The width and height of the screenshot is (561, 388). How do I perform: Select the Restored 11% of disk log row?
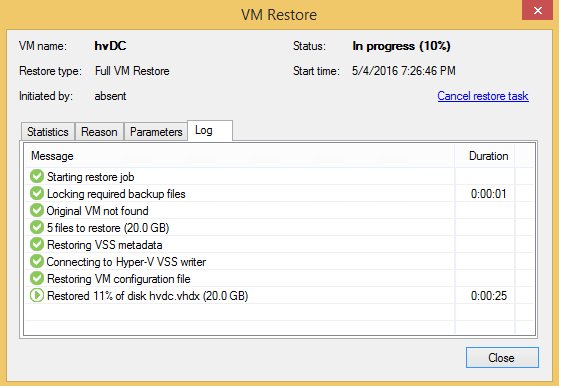(279, 296)
